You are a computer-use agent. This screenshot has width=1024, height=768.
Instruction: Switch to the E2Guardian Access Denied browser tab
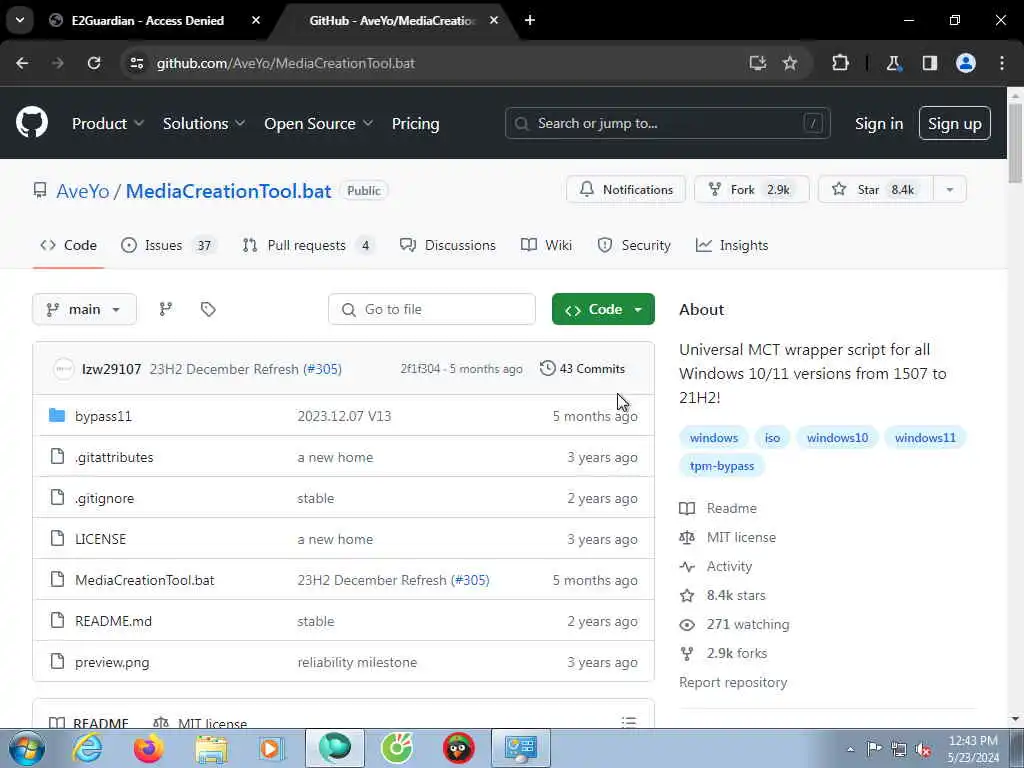[x=147, y=20]
